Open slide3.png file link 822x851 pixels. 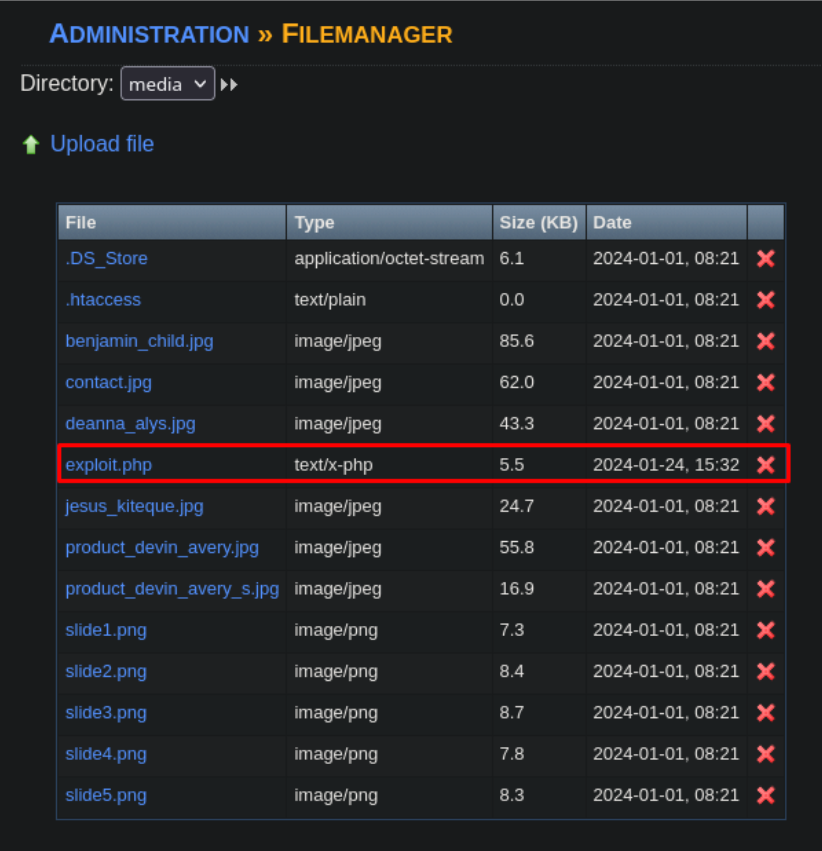coord(106,712)
